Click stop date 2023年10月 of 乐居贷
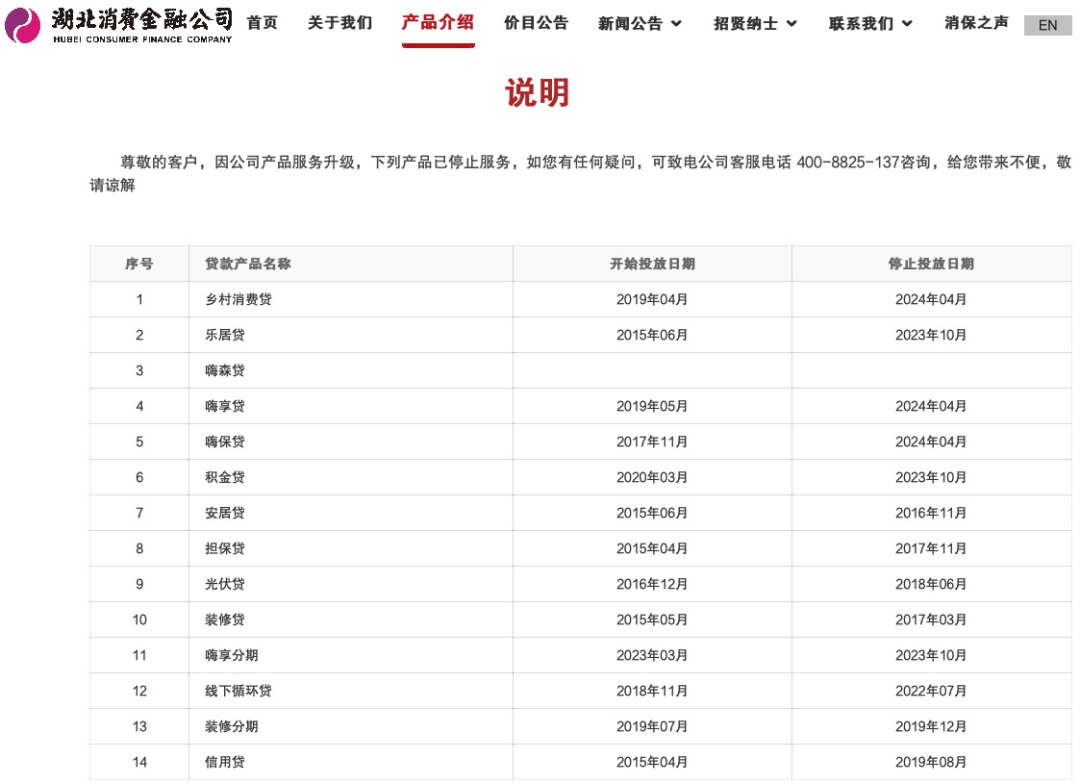Viewport: 1080px width, 784px height. coord(931,336)
